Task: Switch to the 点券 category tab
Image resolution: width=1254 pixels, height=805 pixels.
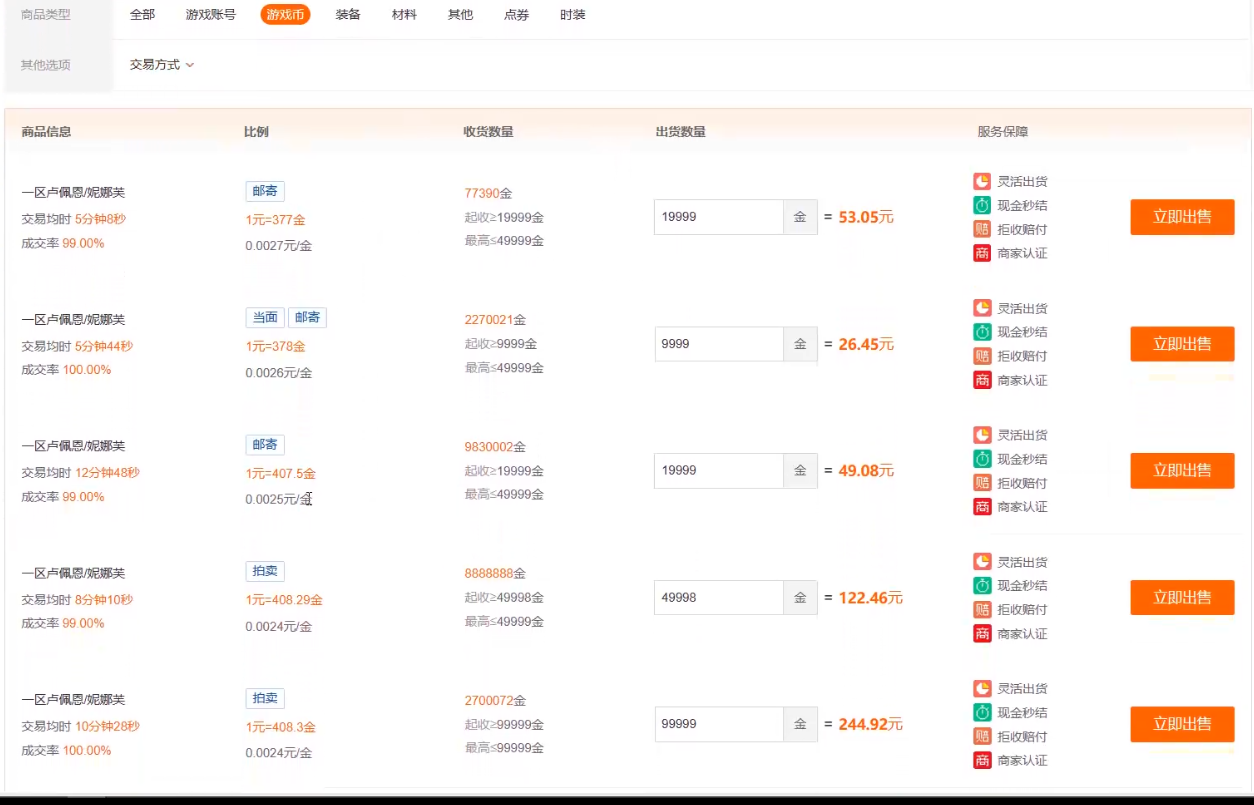Action: tap(516, 14)
